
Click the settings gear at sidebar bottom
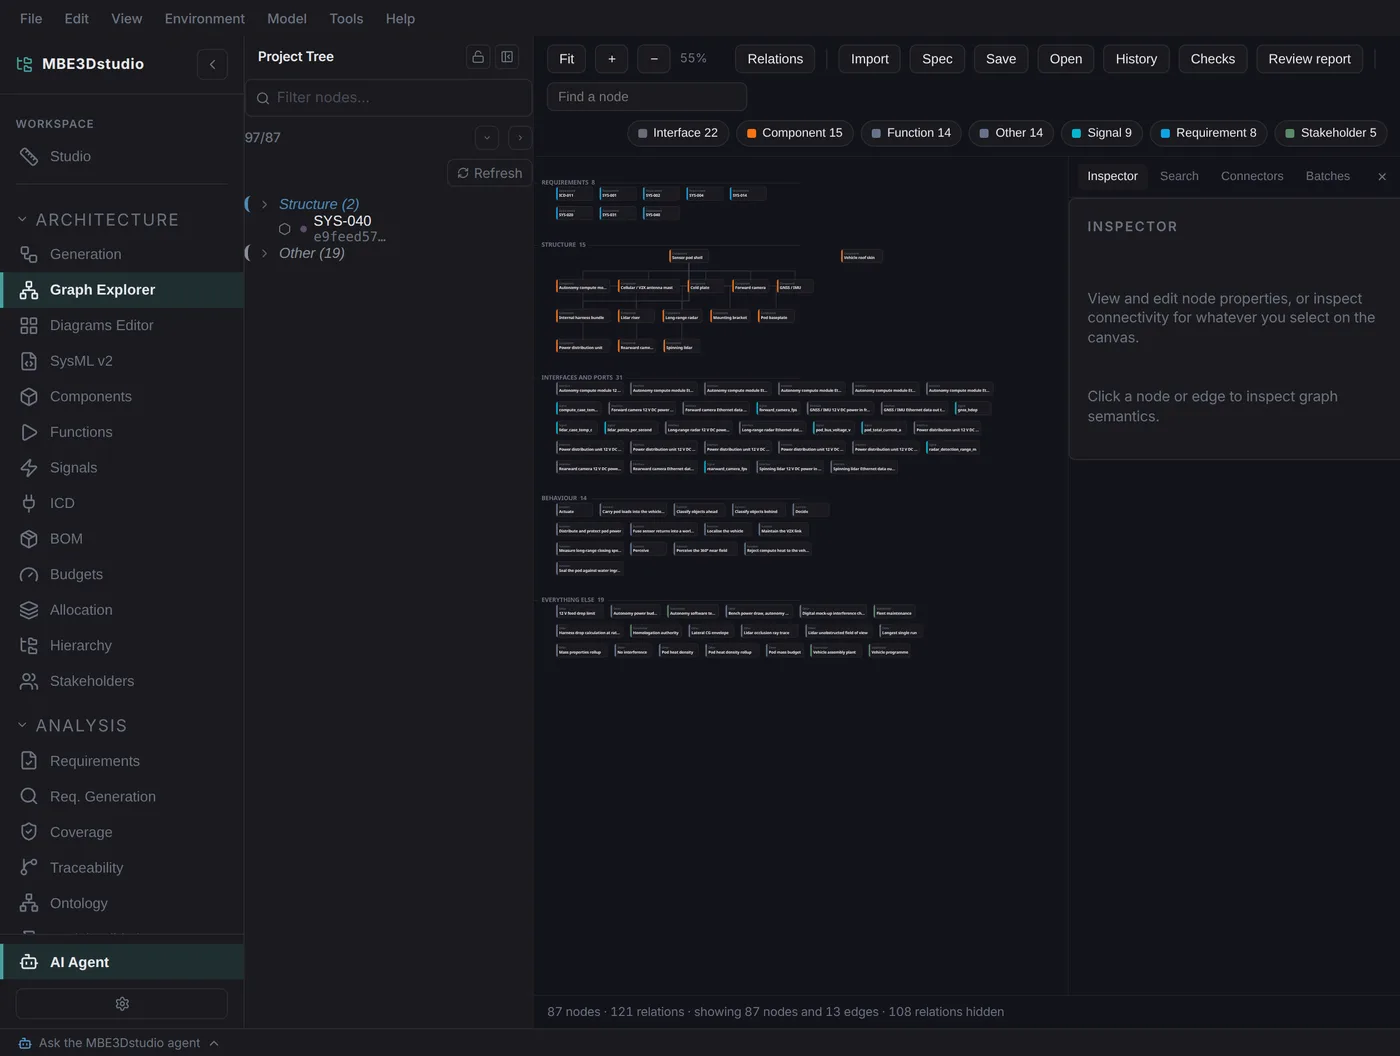122,1004
